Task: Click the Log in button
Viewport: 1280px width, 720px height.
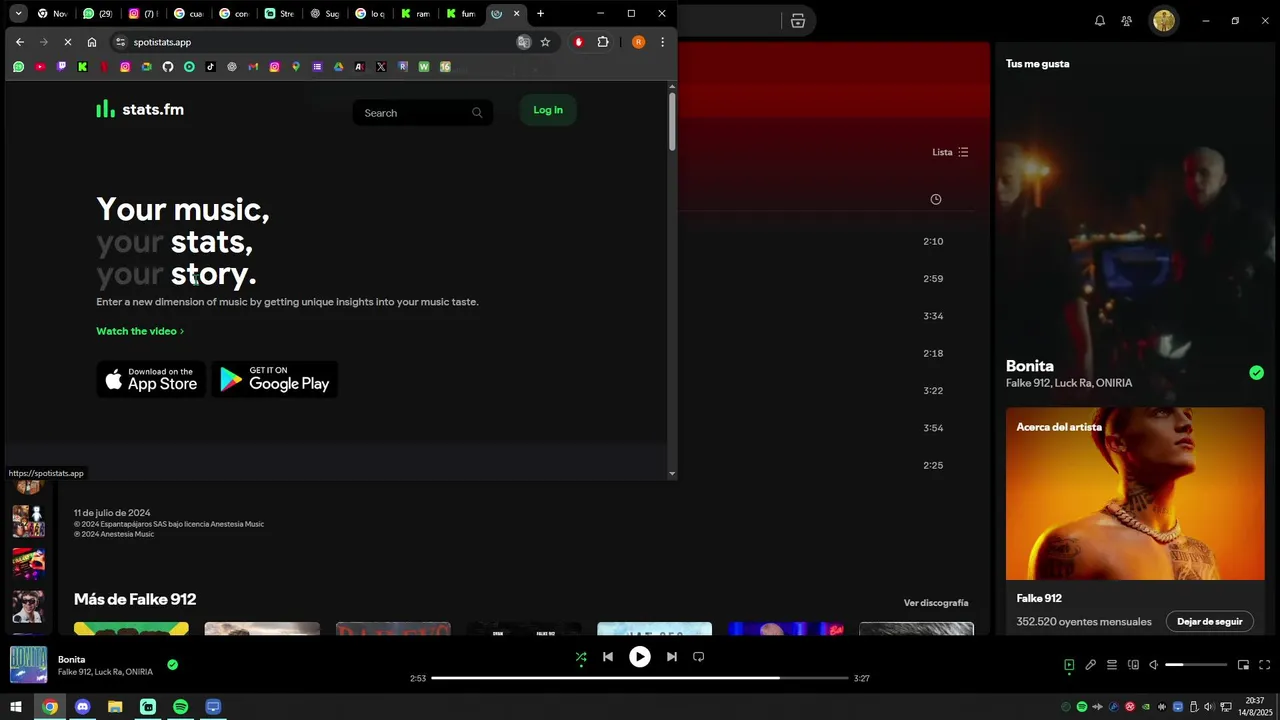Action: [x=548, y=110]
